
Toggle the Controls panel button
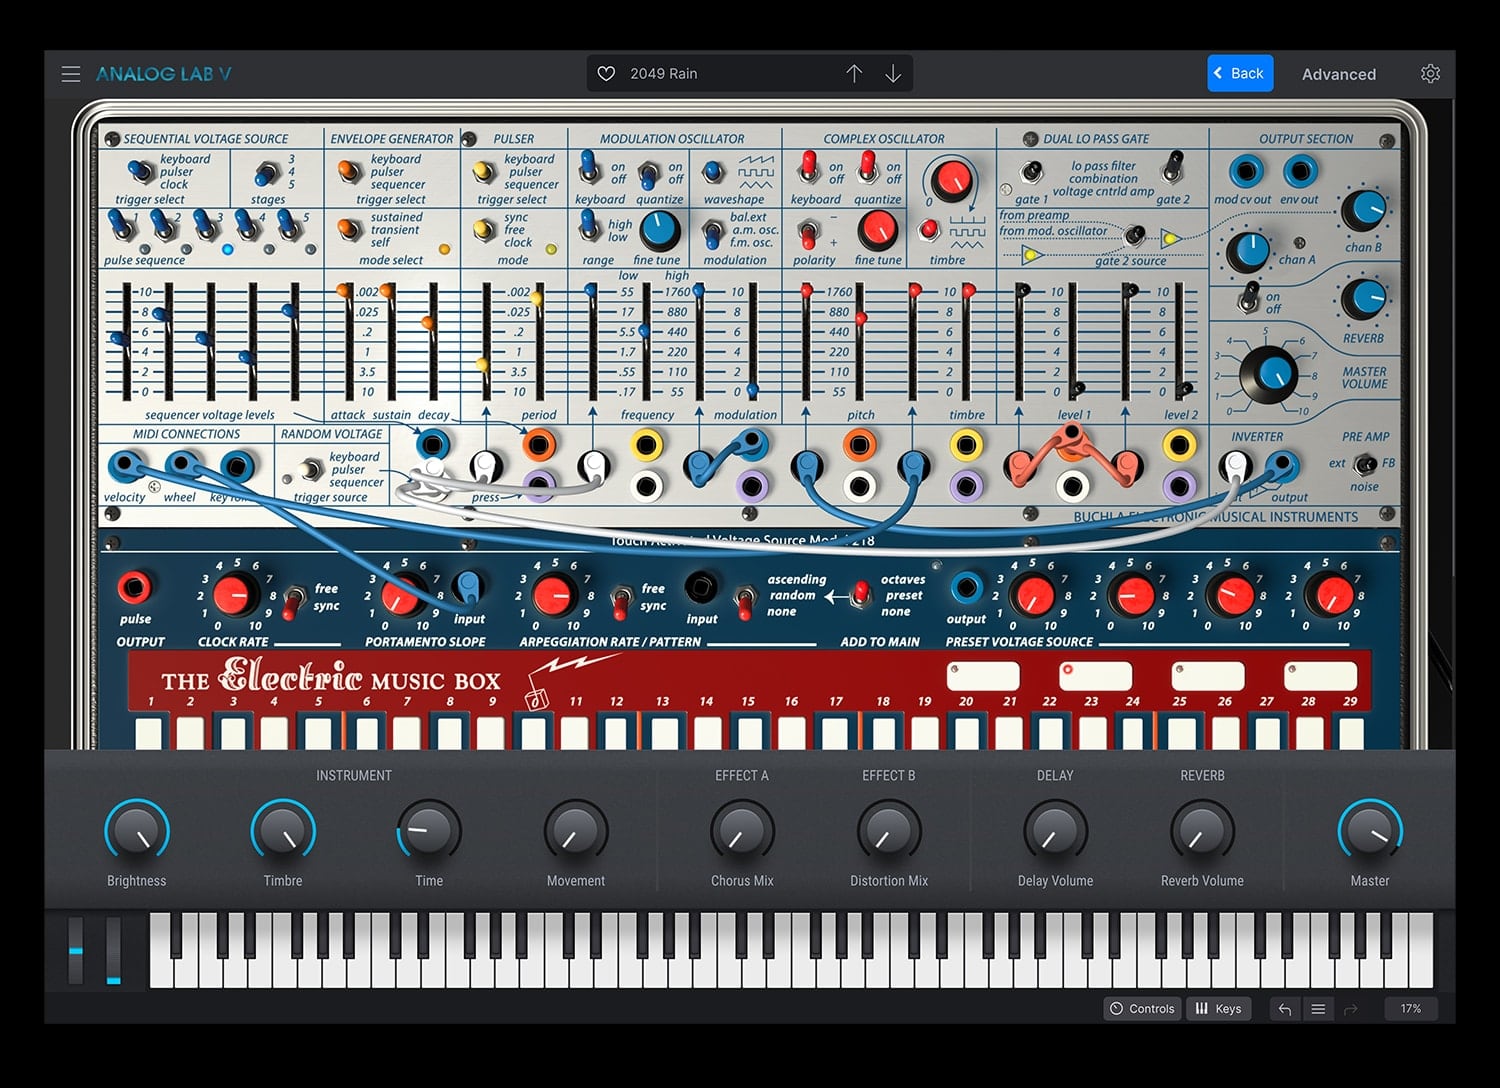point(1142,1009)
